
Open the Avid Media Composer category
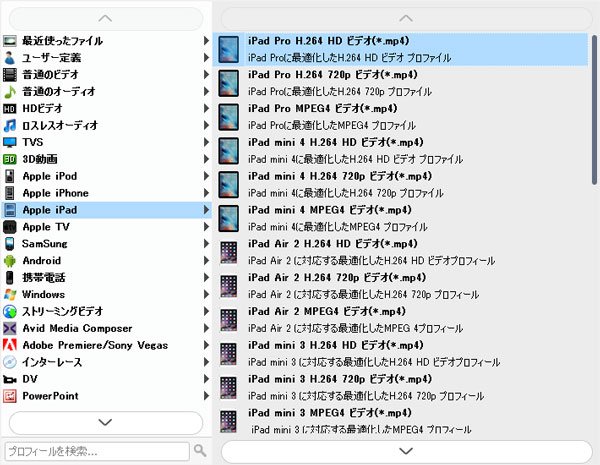coord(106,328)
